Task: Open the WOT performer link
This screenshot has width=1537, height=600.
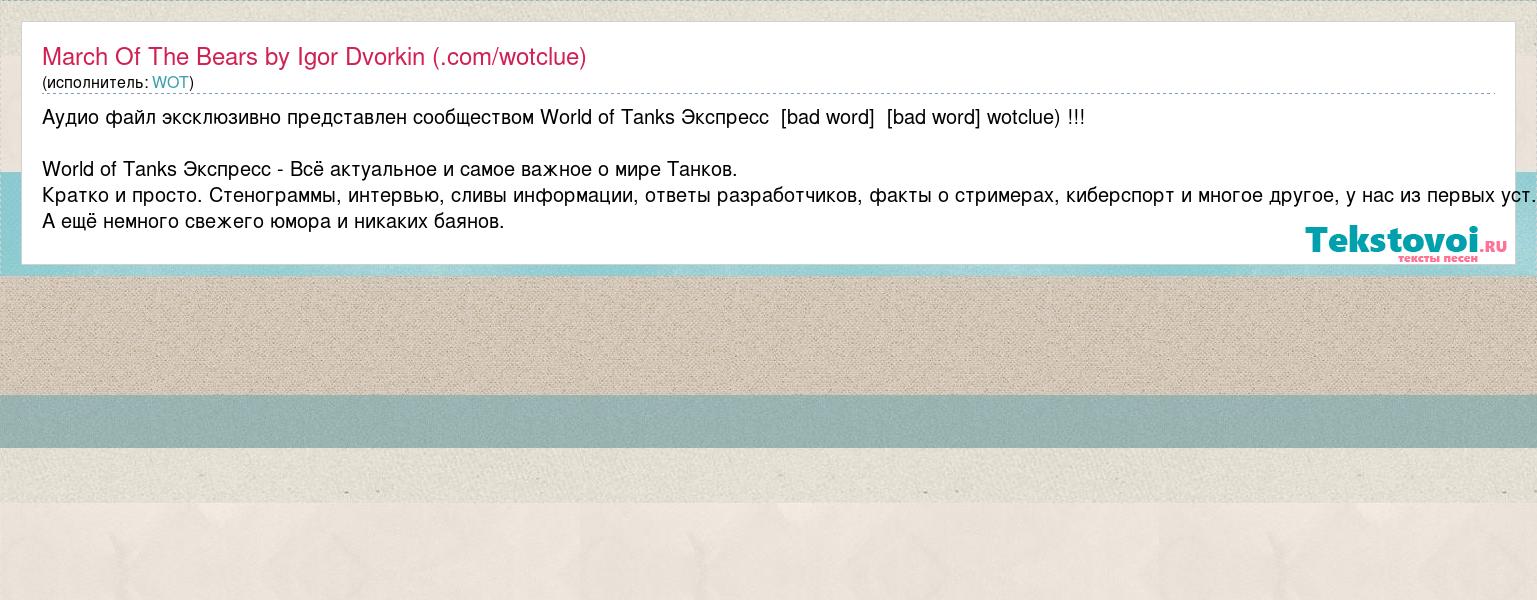Action: [x=170, y=83]
